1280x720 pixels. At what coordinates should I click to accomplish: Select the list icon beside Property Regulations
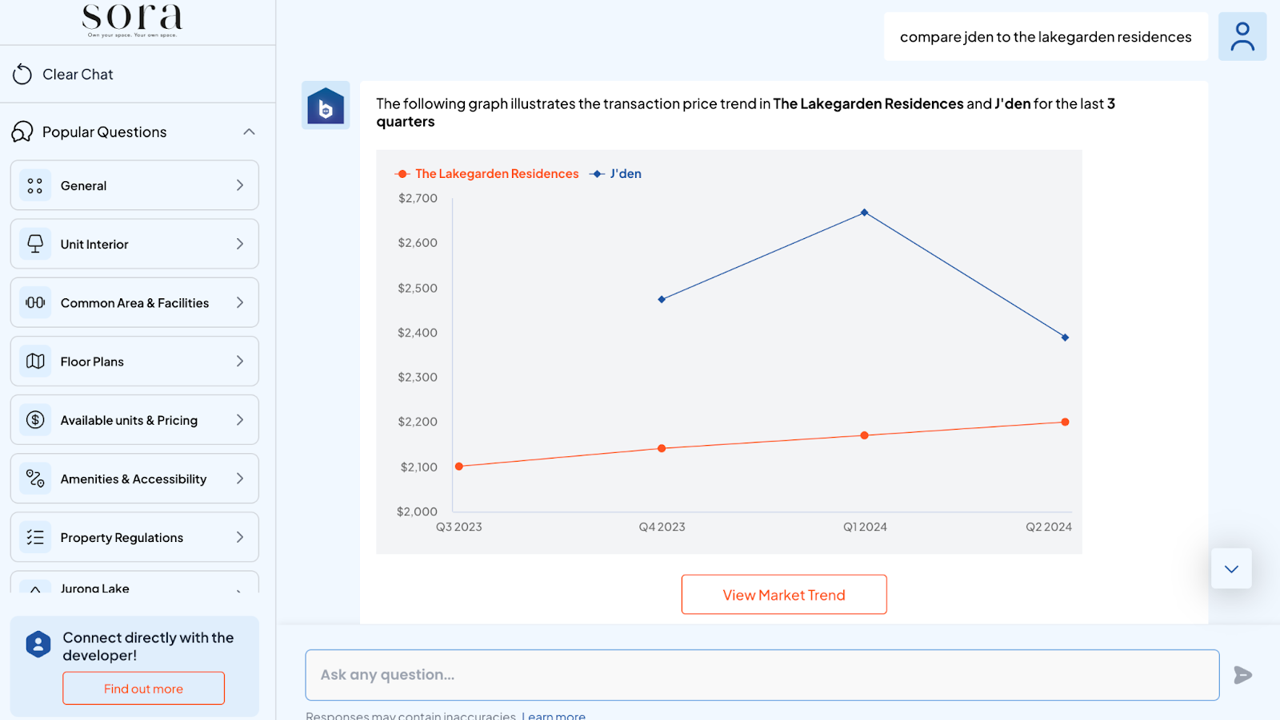click(34, 537)
